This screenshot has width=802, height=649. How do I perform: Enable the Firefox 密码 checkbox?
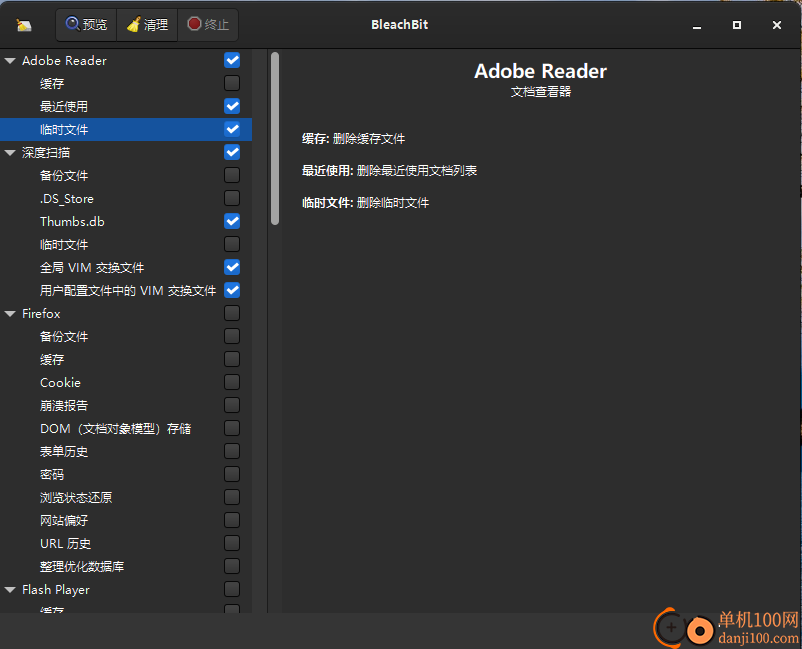[x=232, y=474]
